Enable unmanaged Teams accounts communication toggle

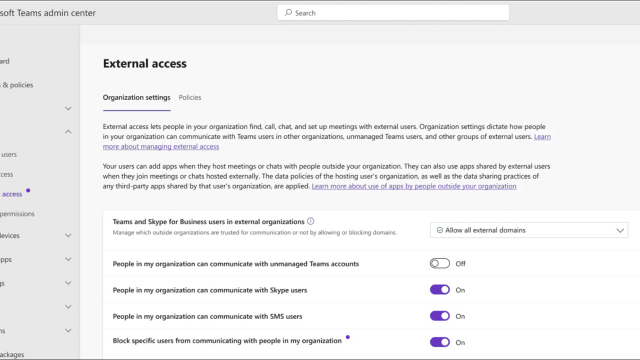(440, 264)
